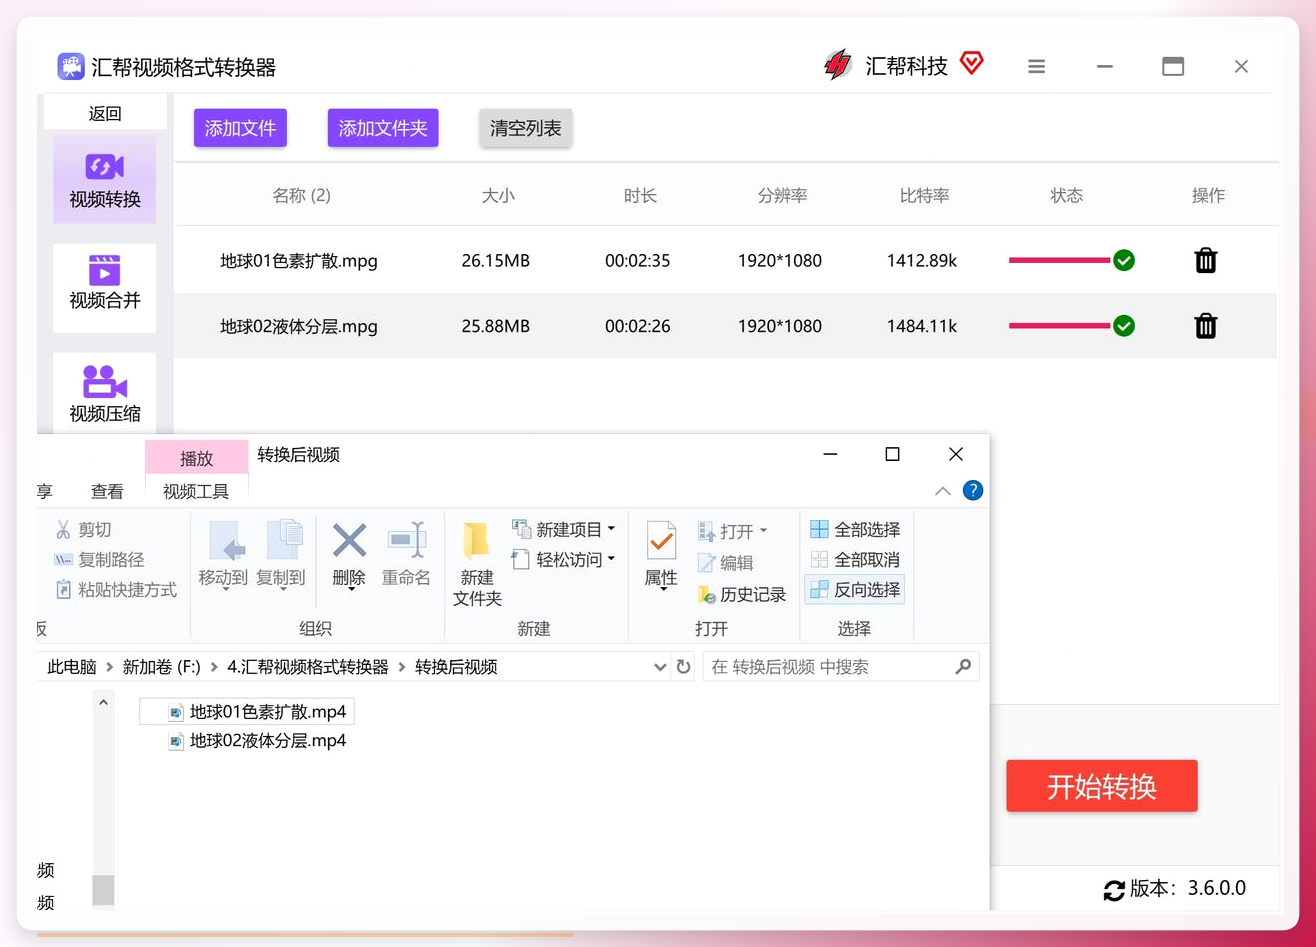1316x947 pixels.
Task: Open the 视频压缩 sidebar module
Action: [x=105, y=394]
